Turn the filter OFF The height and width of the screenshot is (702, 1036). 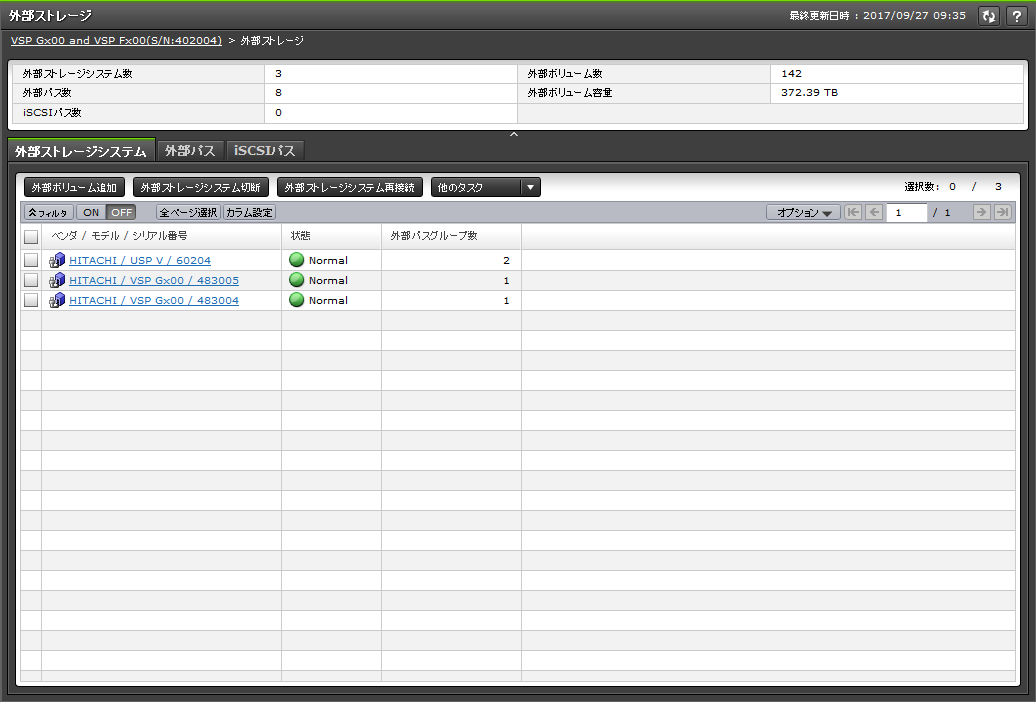tap(121, 212)
